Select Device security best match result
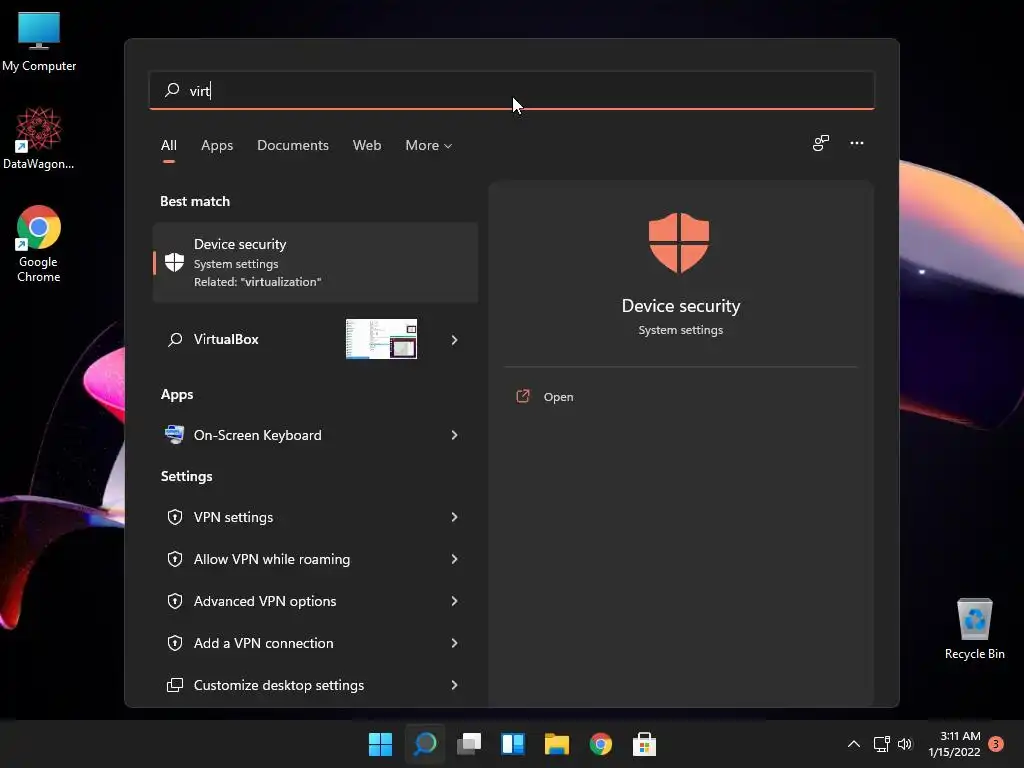Image resolution: width=1024 pixels, height=768 pixels. 315,263
